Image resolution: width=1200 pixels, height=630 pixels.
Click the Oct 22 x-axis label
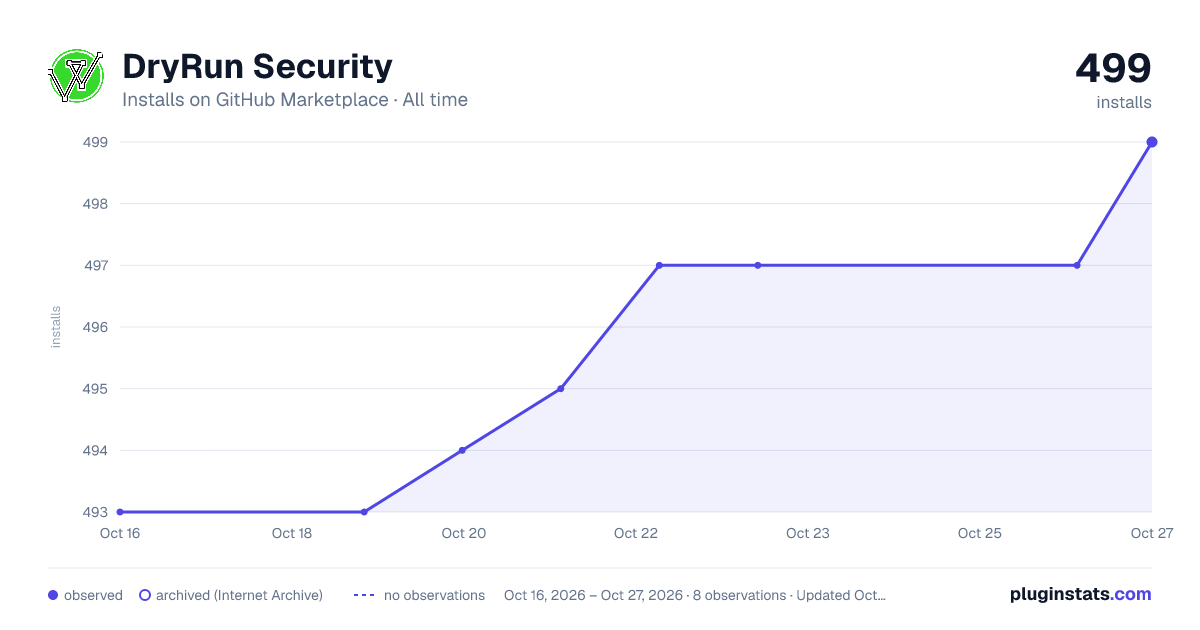[636, 533]
